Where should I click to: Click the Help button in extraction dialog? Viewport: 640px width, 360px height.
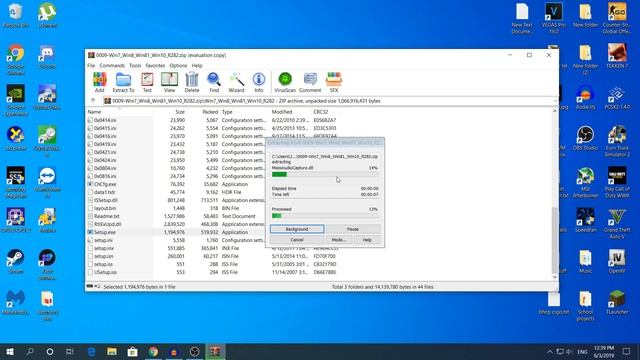[367, 240]
